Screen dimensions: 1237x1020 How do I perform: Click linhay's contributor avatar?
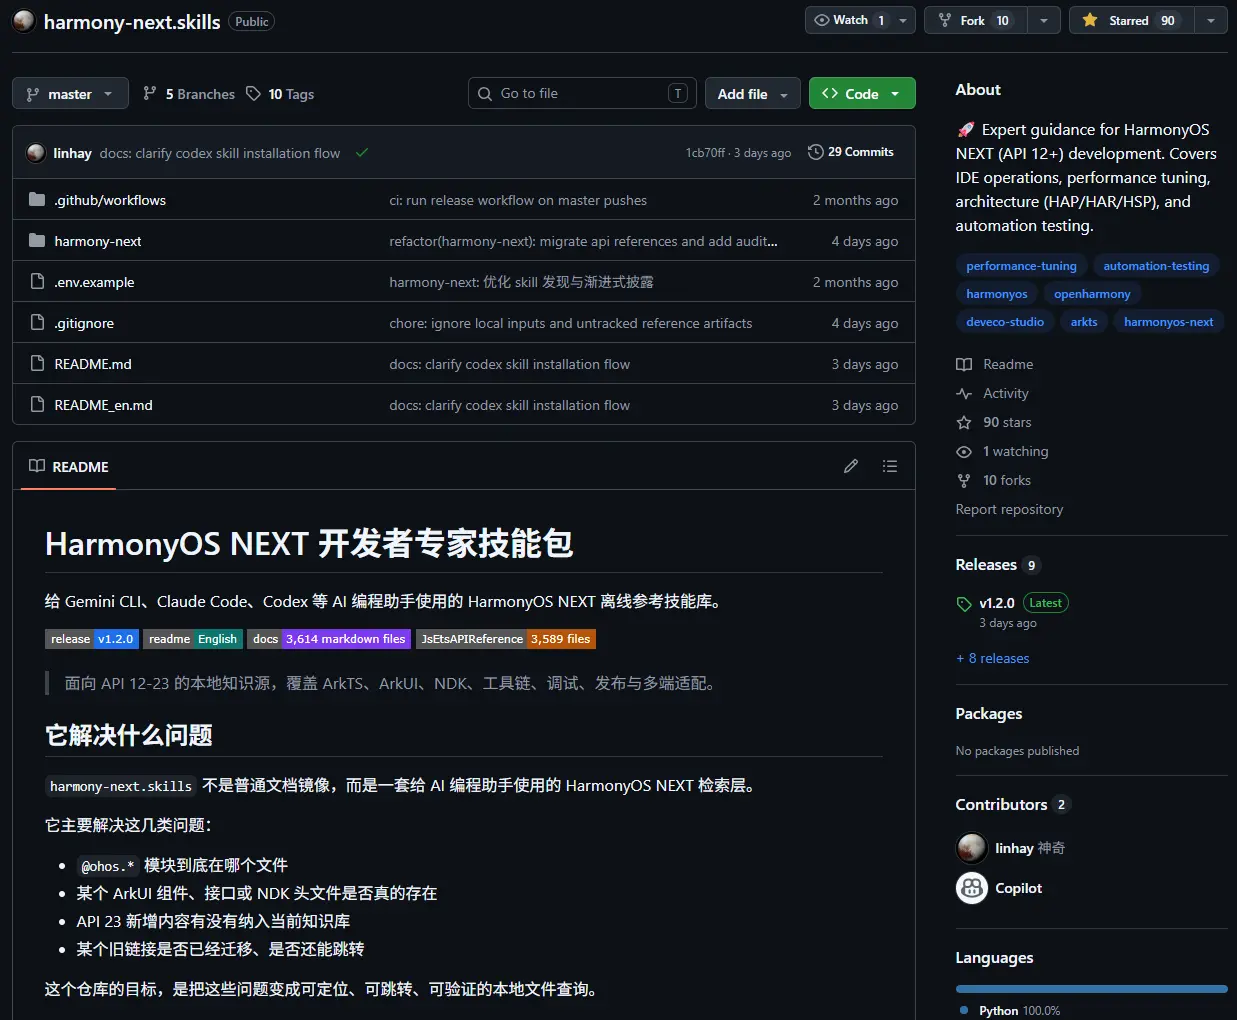tap(972, 848)
